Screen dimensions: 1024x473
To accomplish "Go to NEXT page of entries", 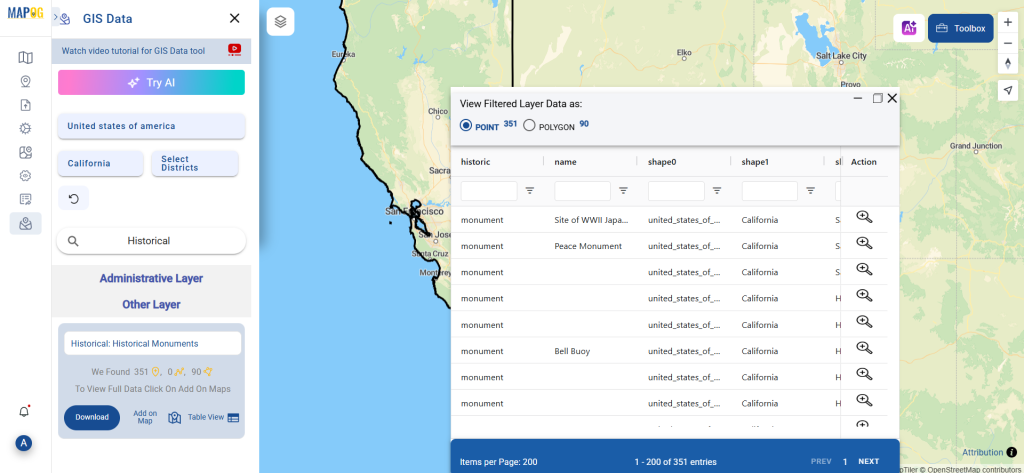I will pyautogui.click(x=868, y=461).
